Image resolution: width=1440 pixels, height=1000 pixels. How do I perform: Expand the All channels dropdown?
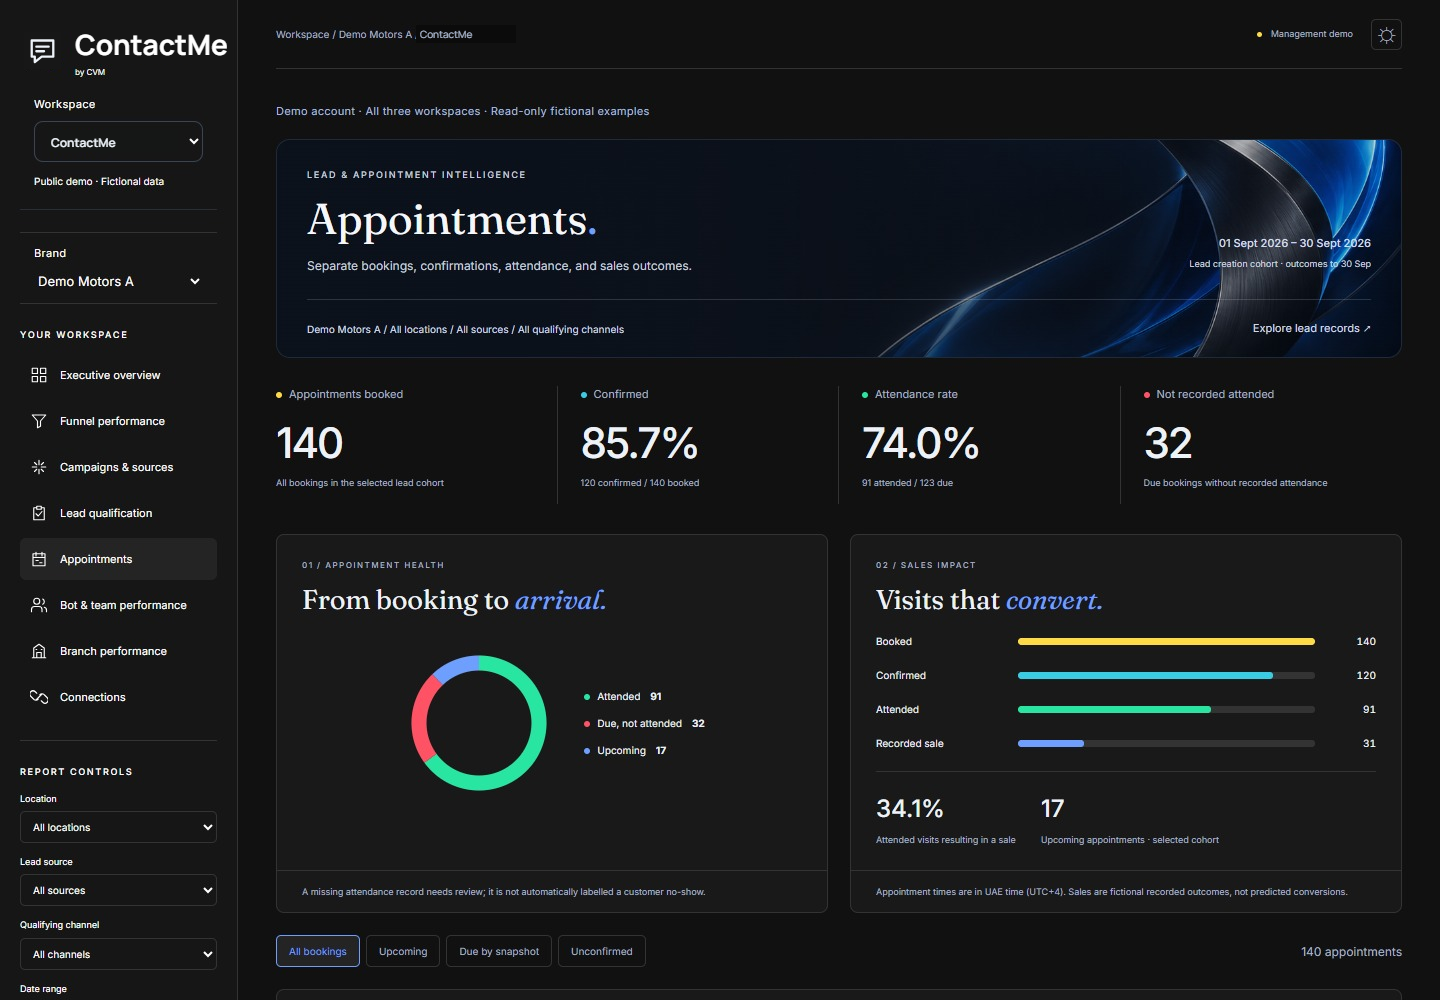click(118, 954)
